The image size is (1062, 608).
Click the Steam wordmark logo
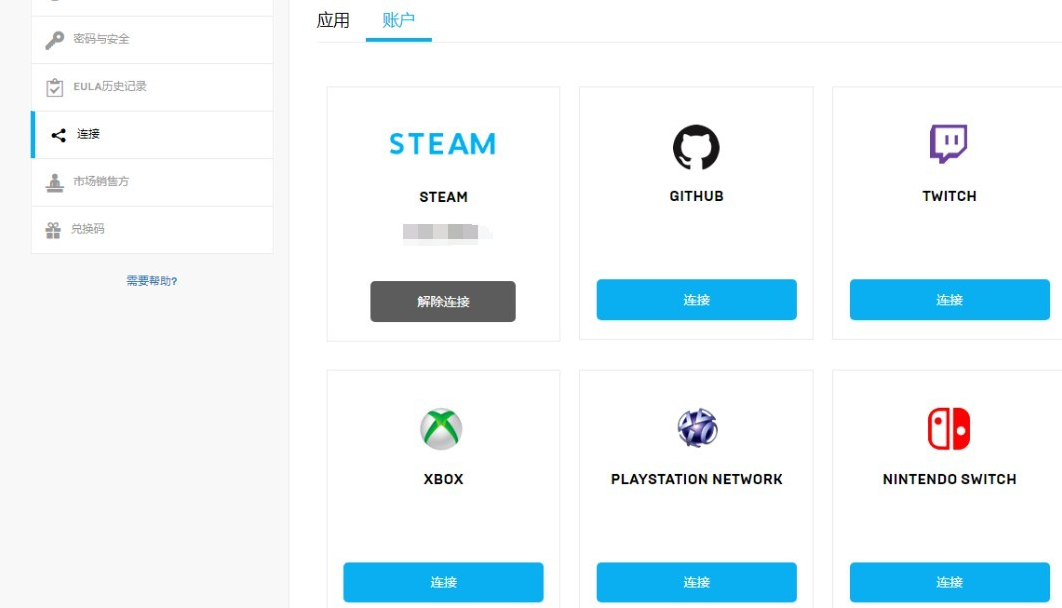coord(442,144)
